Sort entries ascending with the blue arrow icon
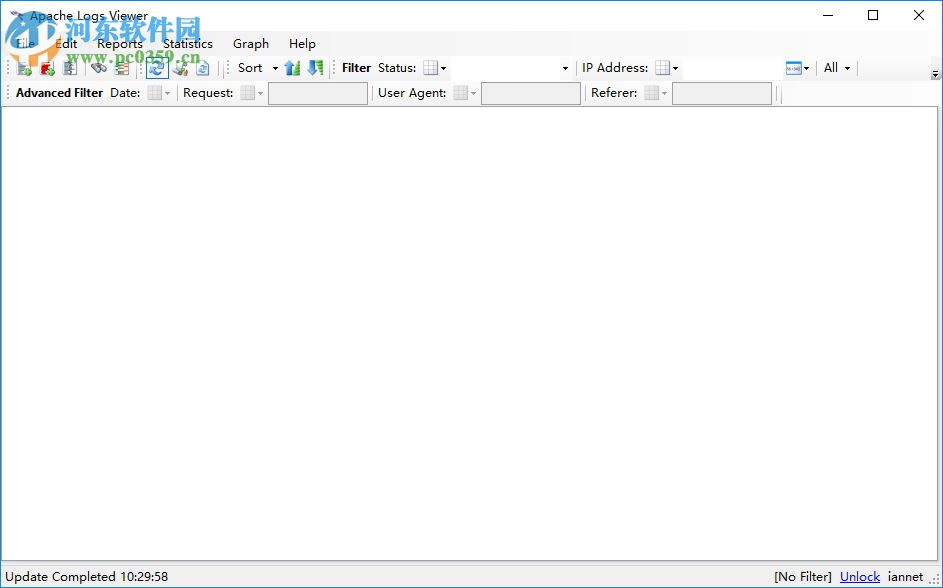This screenshot has height=588, width=943. (291, 68)
